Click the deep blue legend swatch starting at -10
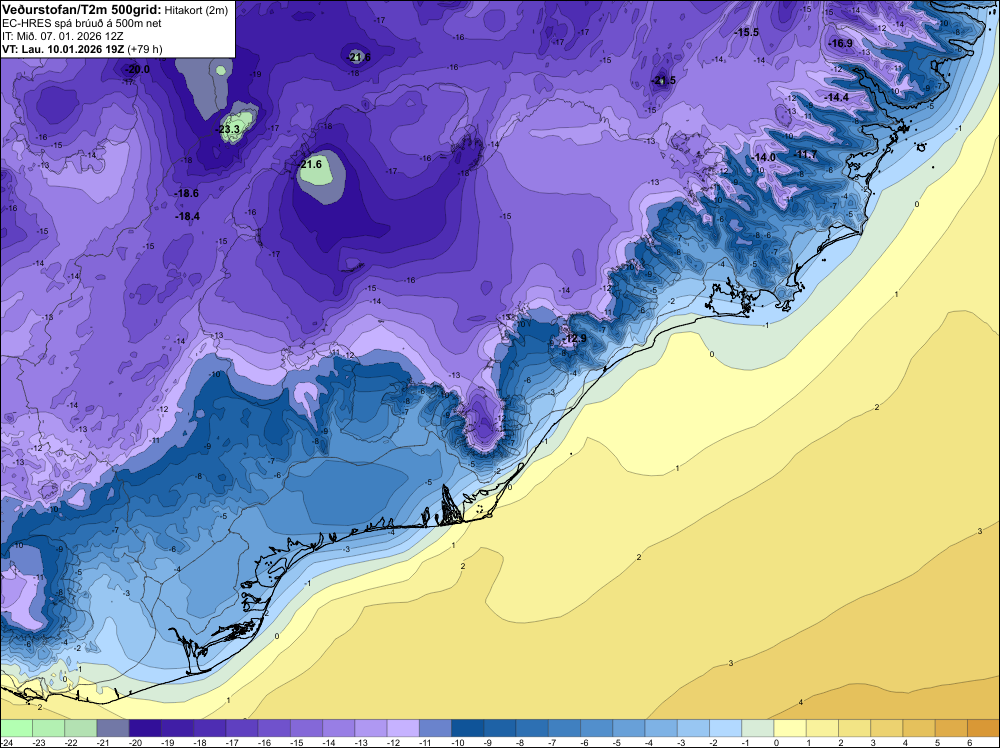 467,728
